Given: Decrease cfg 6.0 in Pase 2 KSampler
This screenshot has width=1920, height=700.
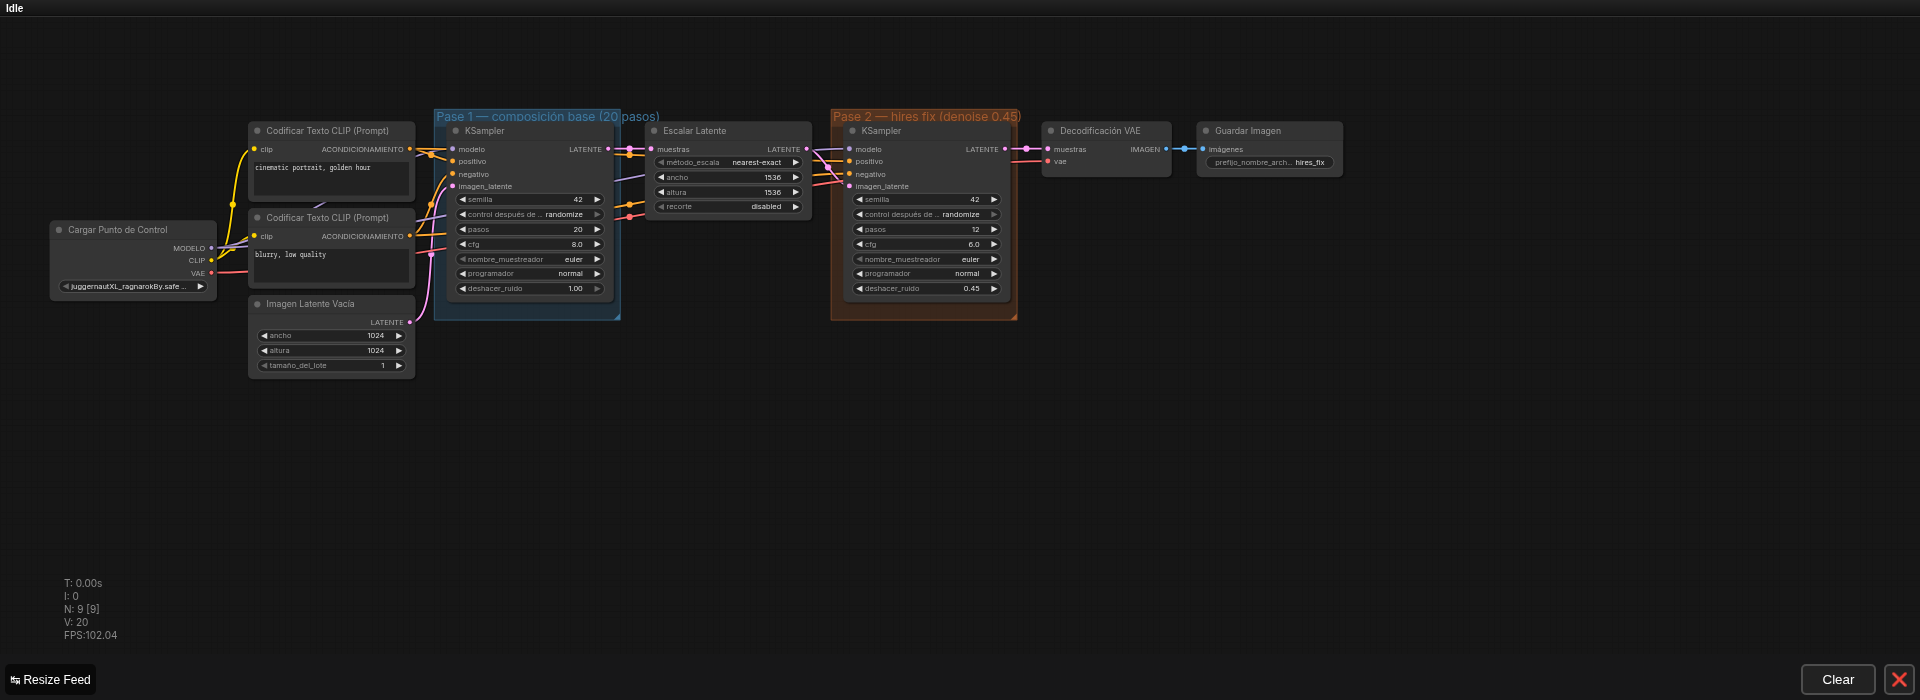Looking at the screenshot, I should coord(860,244).
